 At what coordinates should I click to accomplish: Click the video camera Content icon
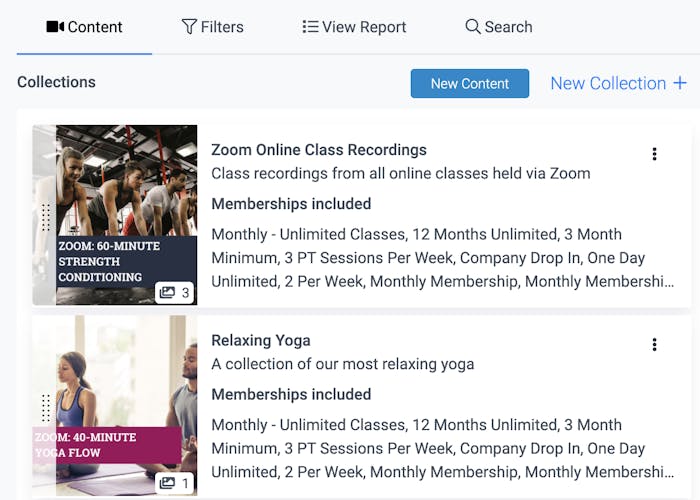[55, 27]
